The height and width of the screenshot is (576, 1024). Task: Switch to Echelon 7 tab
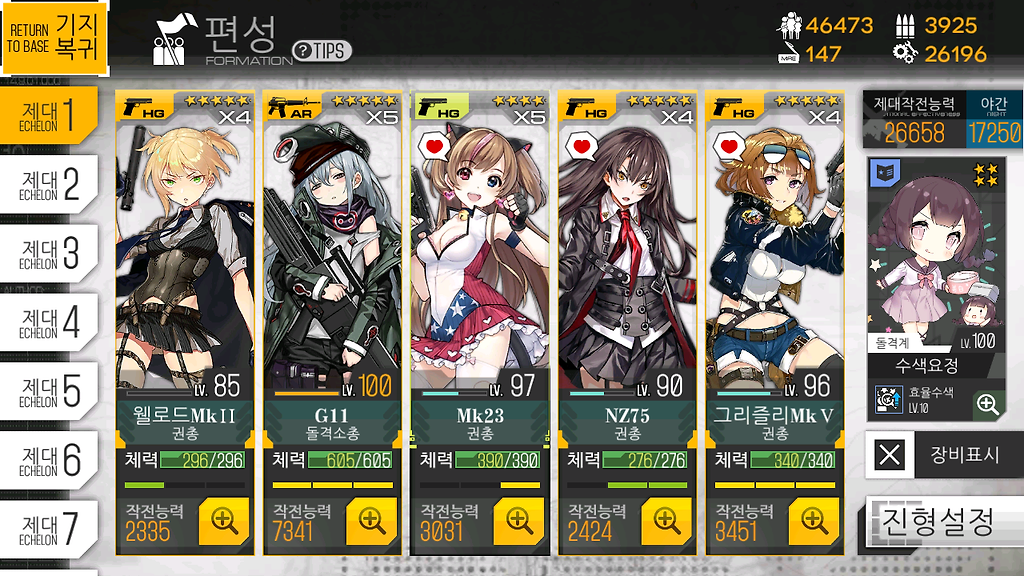(x=50, y=529)
